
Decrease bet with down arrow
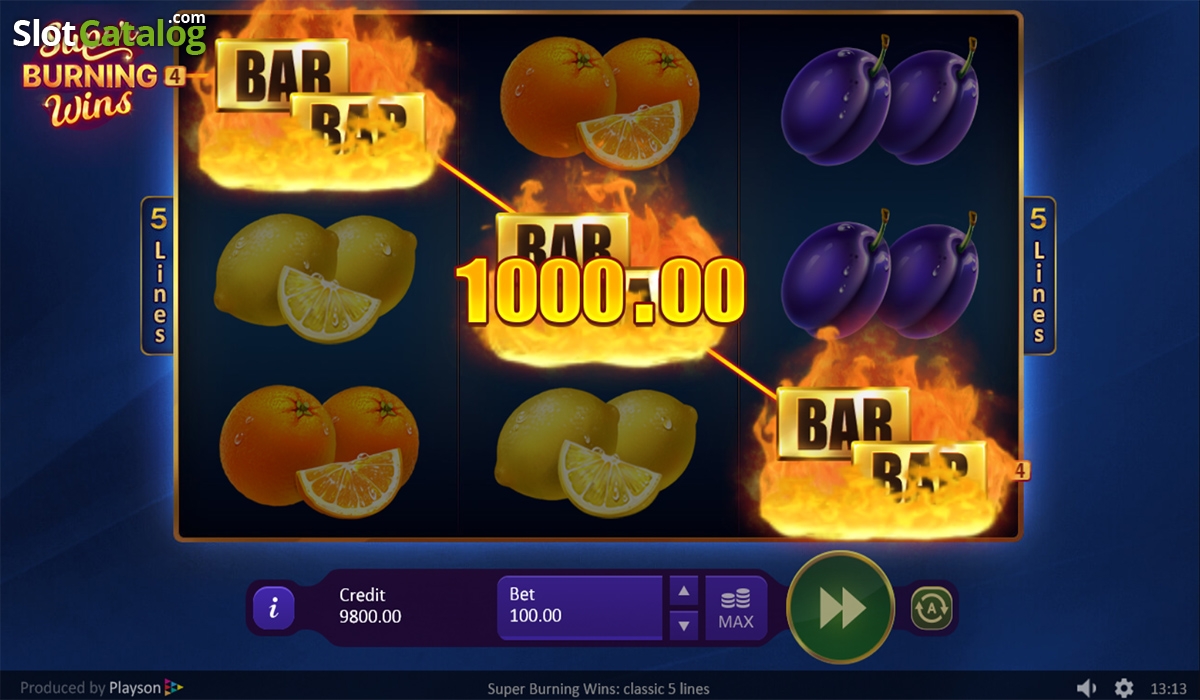click(683, 625)
